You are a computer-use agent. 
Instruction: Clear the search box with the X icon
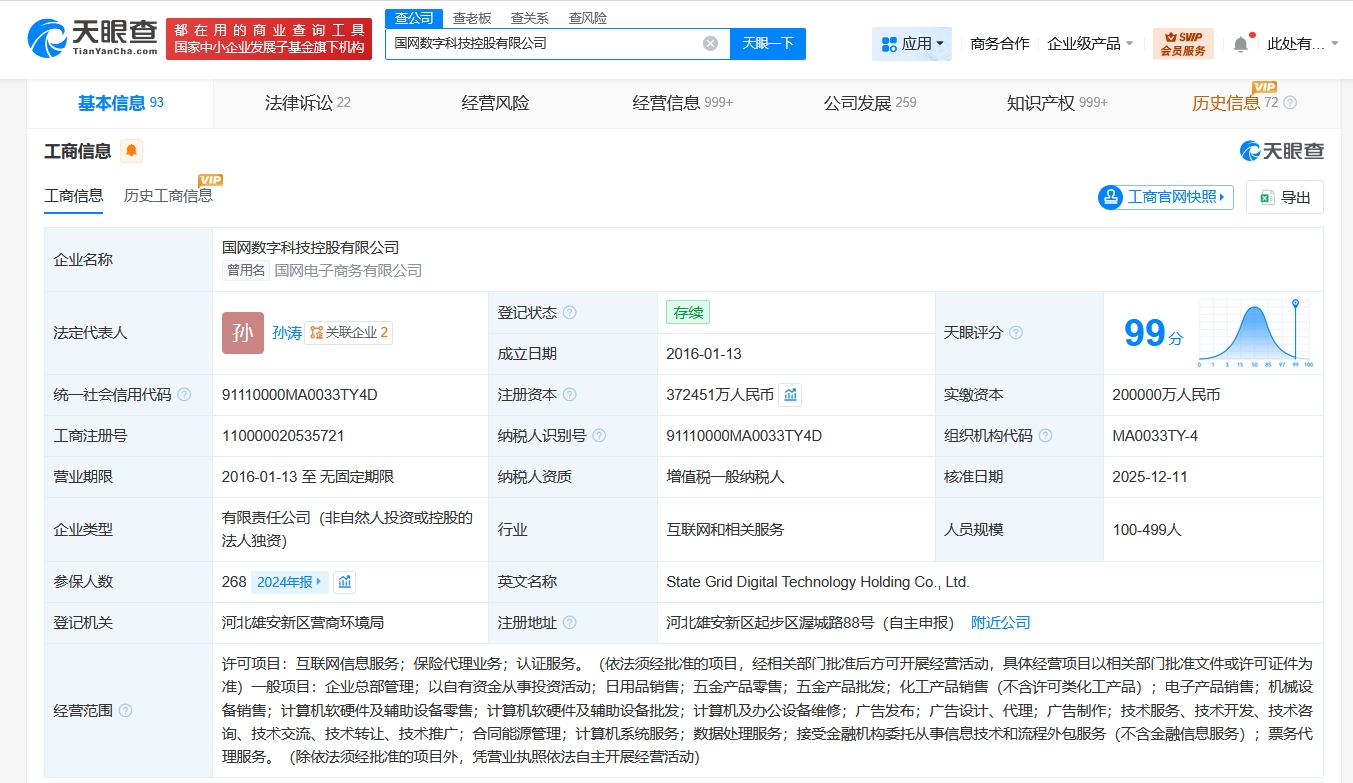pos(710,43)
